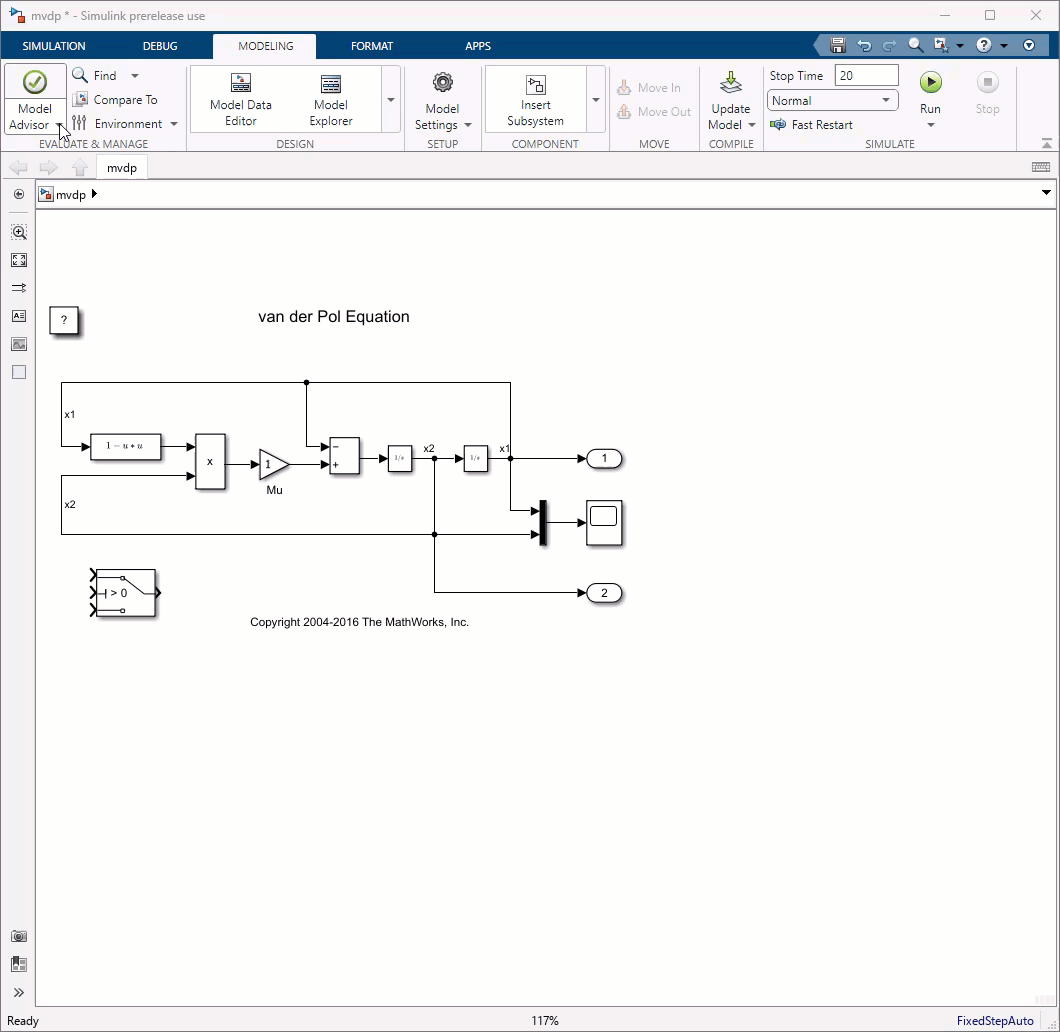
Task: Switch to the APPS tab
Action: click(478, 46)
